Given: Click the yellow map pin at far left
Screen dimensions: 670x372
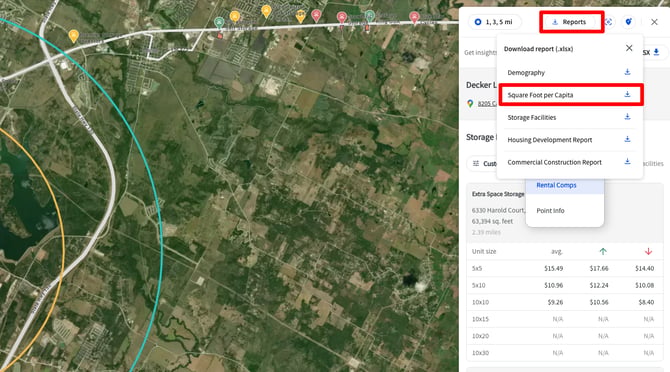Looking at the screenshot, I should pos(73,36).
